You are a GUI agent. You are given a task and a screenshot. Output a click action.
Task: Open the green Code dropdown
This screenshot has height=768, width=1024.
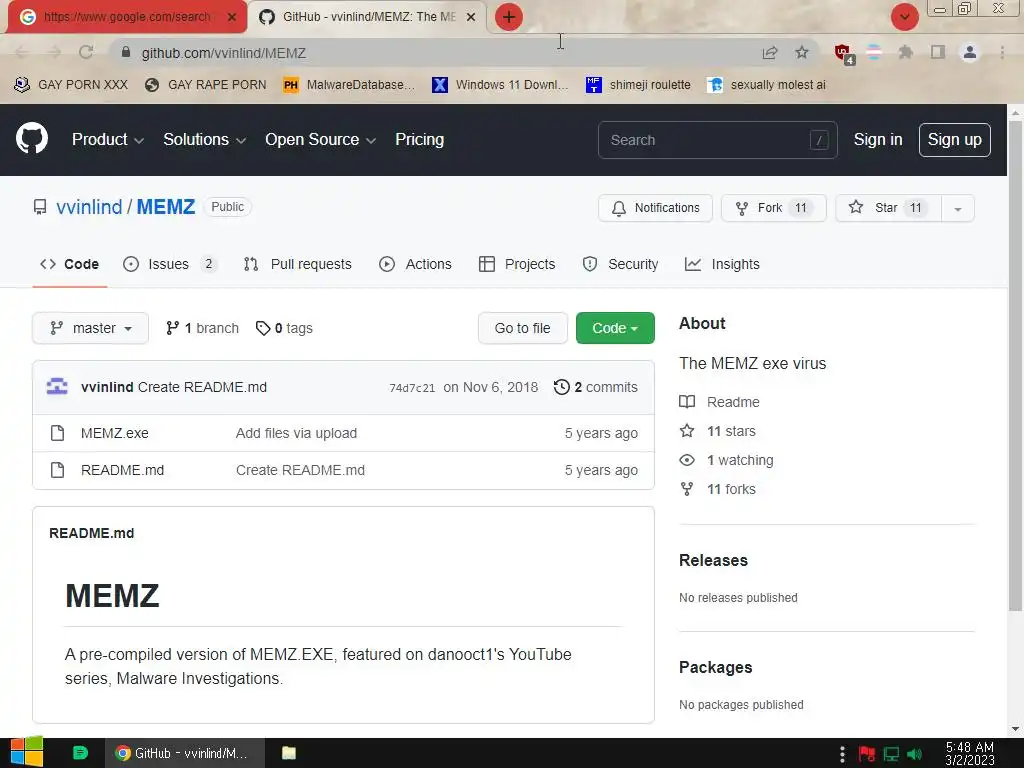tap(615, 328)
